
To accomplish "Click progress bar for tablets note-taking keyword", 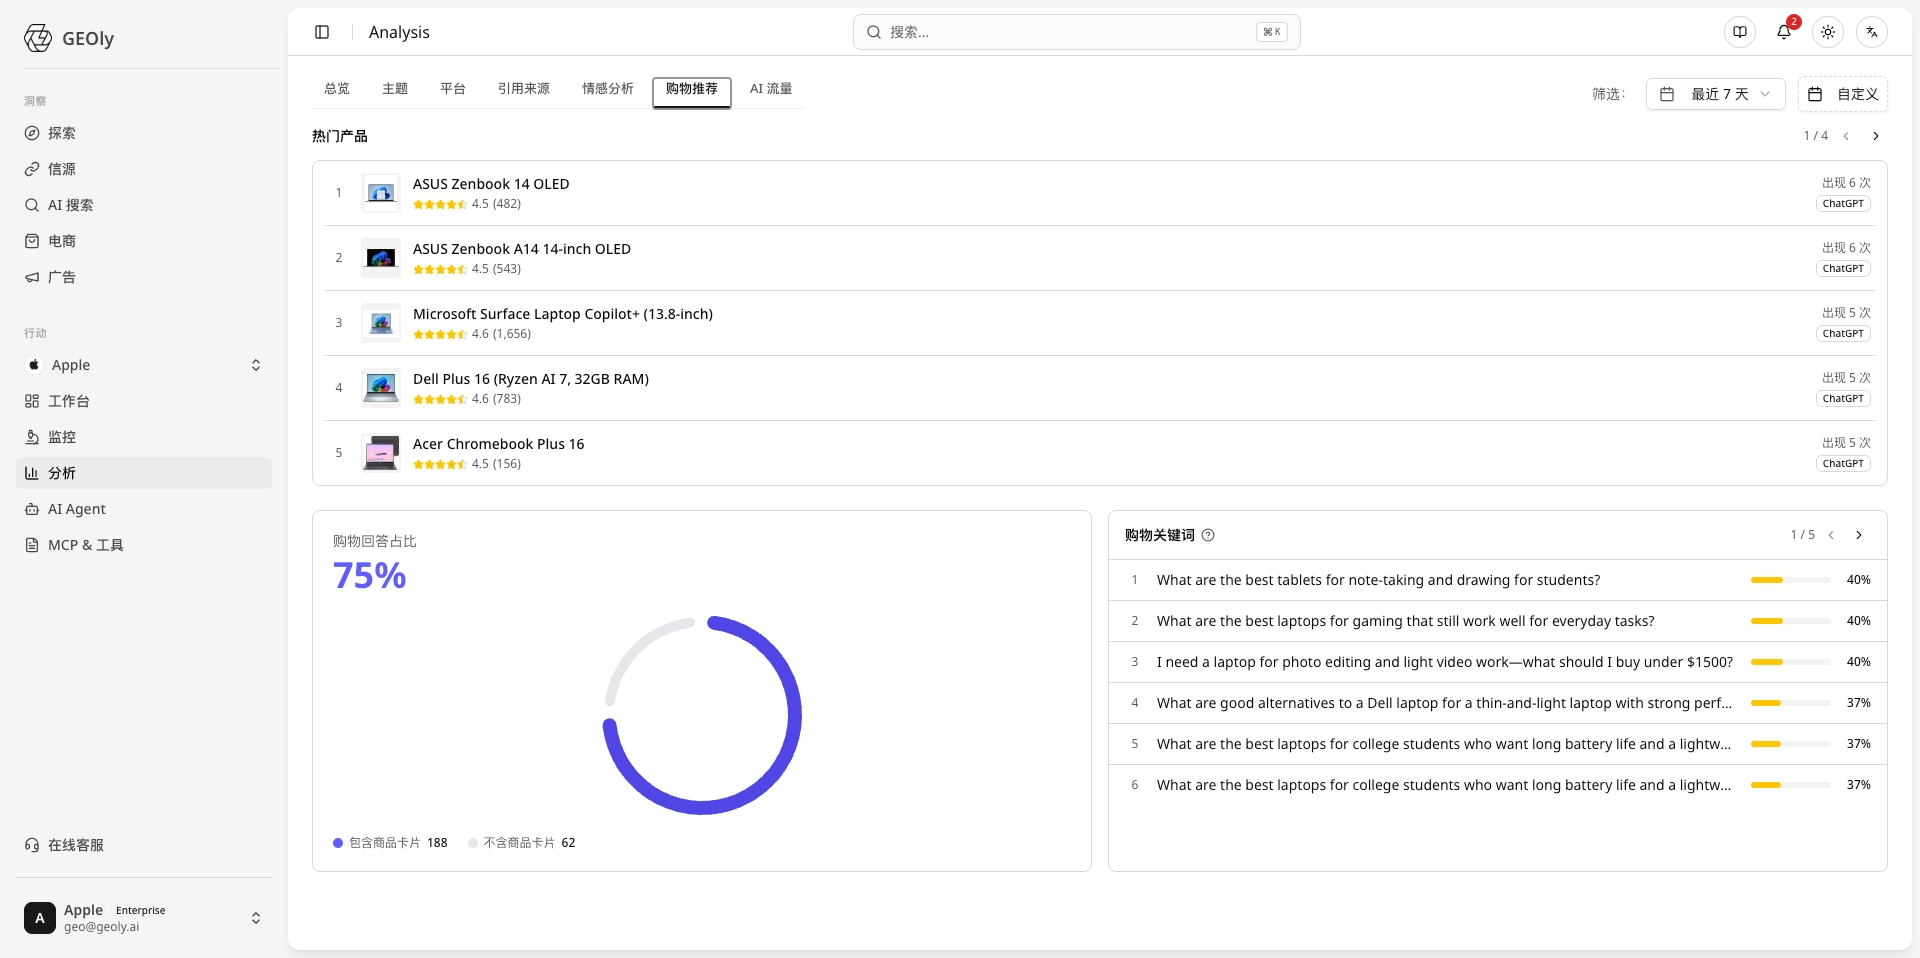I will (x=1791, y=580).
